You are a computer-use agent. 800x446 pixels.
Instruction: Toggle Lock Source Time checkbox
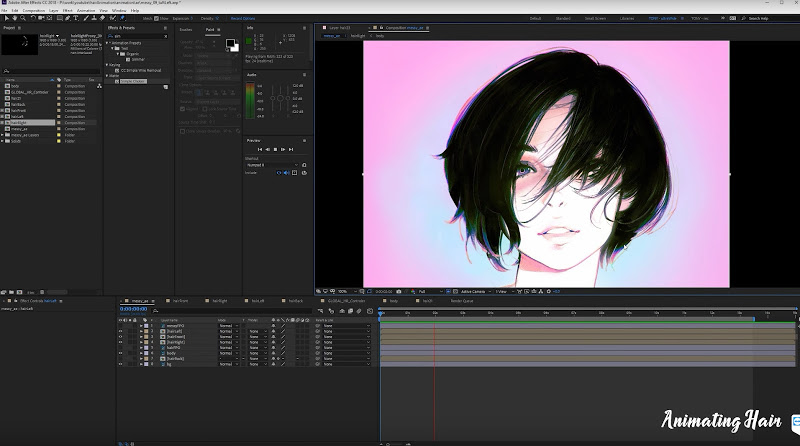205,109
